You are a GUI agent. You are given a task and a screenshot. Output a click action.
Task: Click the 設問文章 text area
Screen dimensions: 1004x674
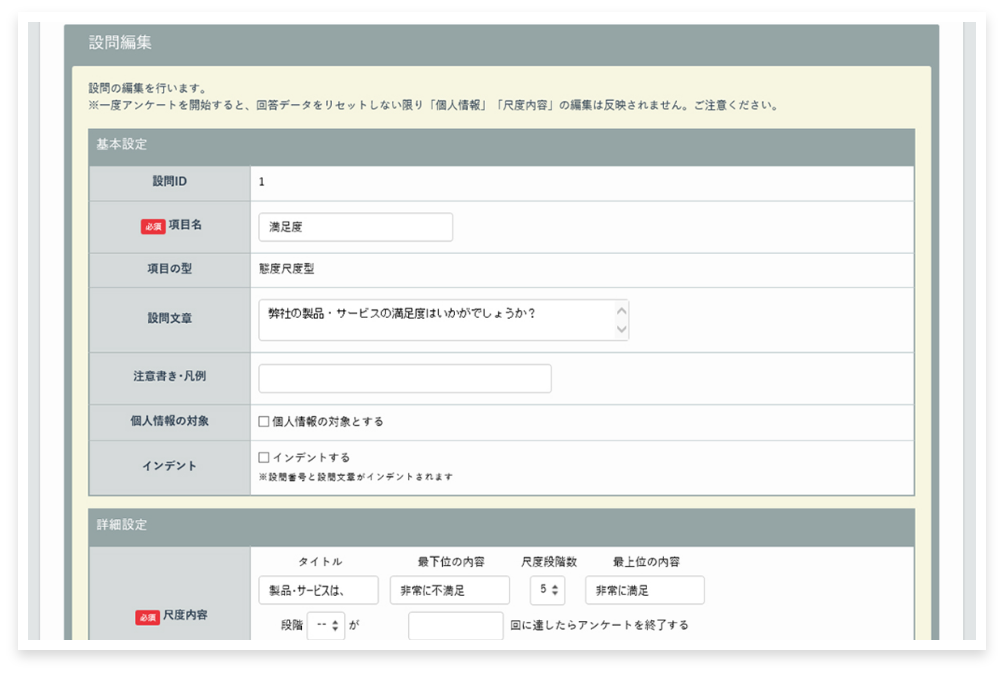point(435,319)
